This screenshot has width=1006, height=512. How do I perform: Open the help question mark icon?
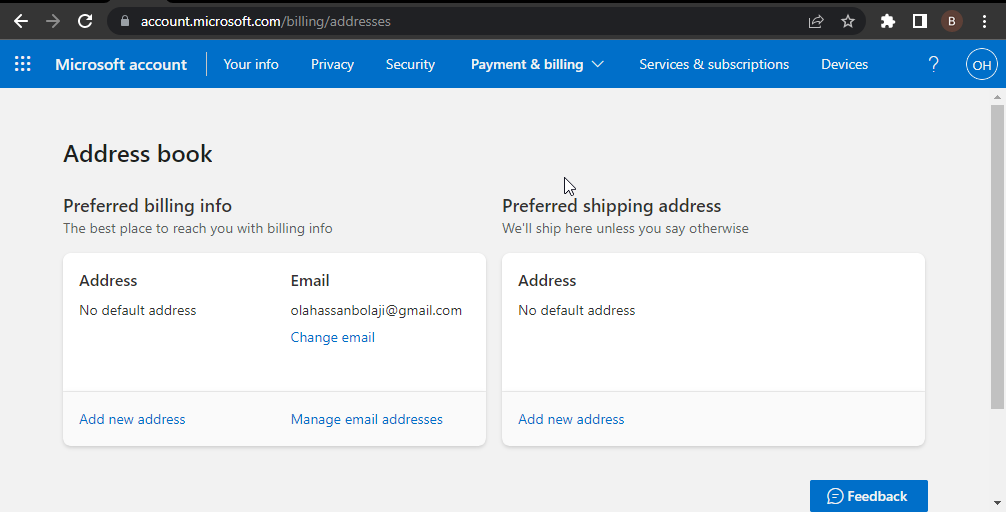(934, 64)
